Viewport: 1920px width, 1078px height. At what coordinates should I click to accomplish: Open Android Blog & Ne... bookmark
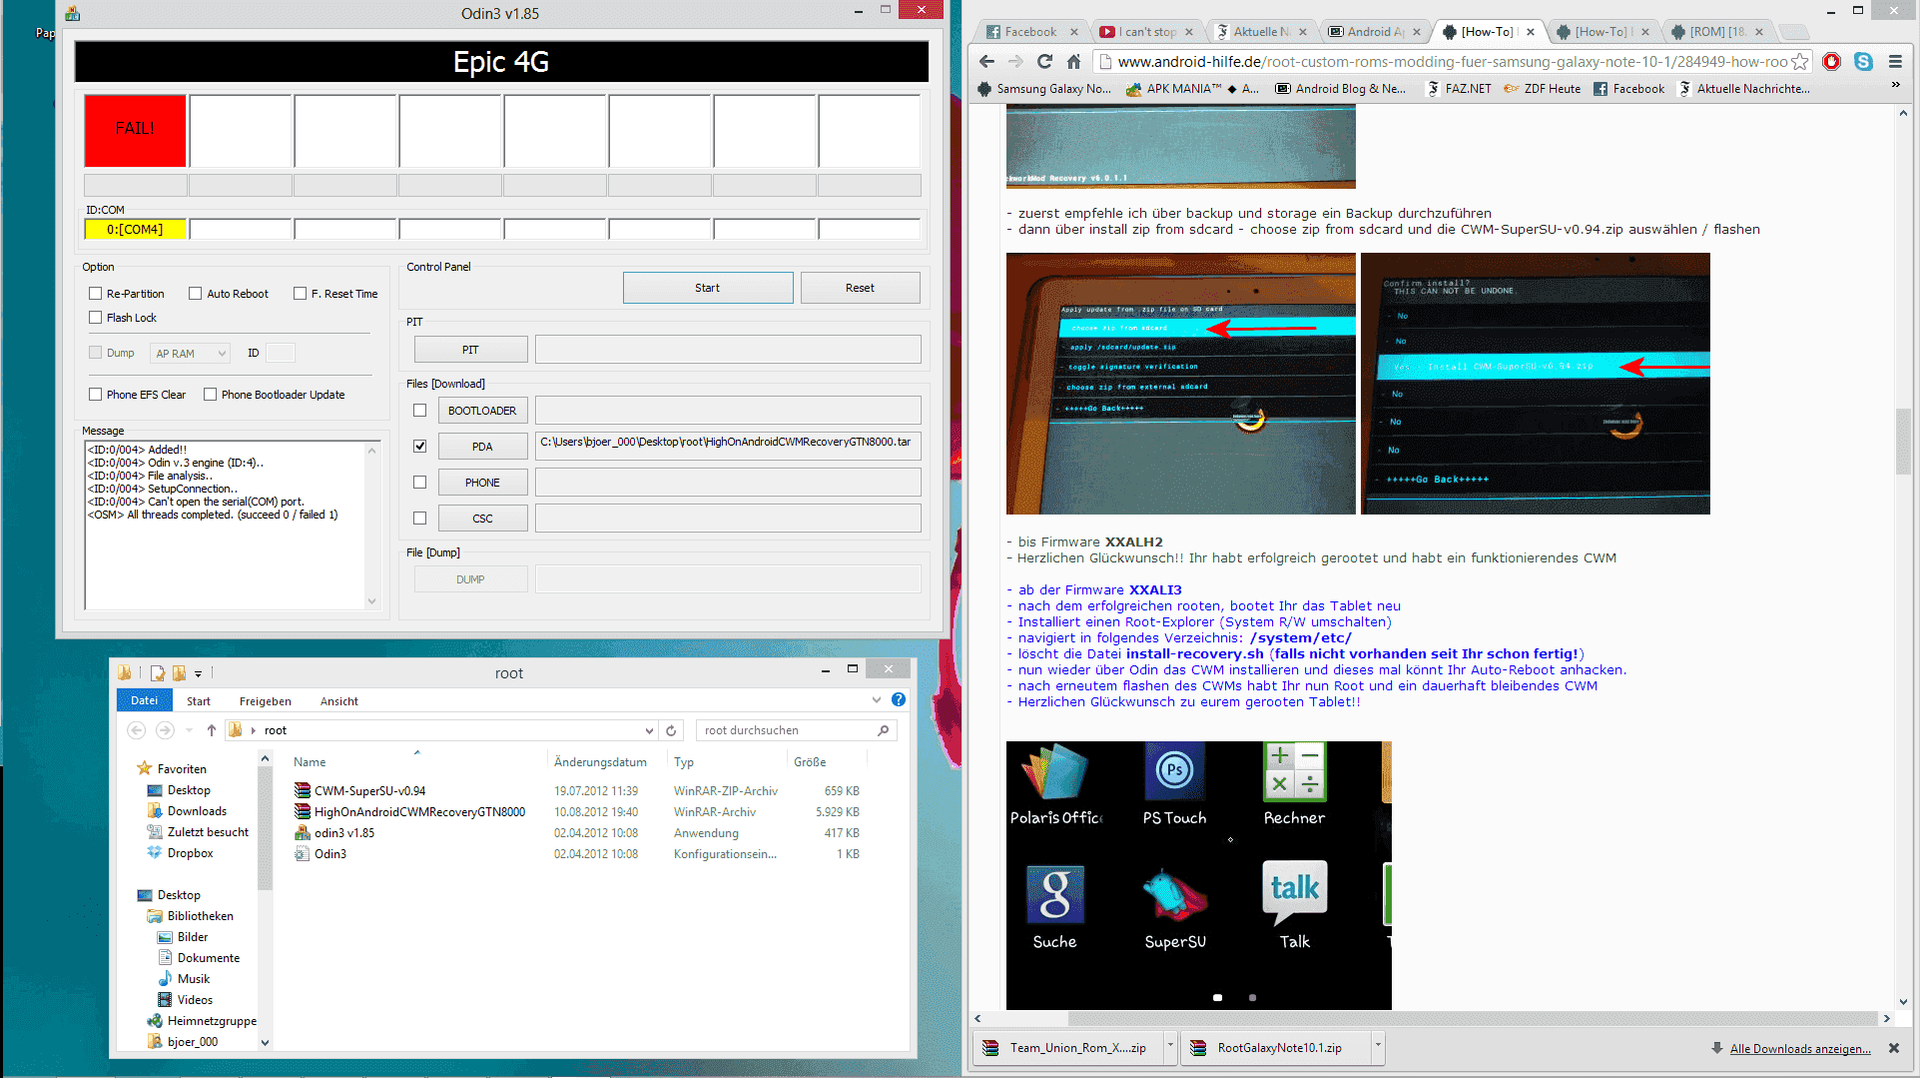coord(1340,89)
